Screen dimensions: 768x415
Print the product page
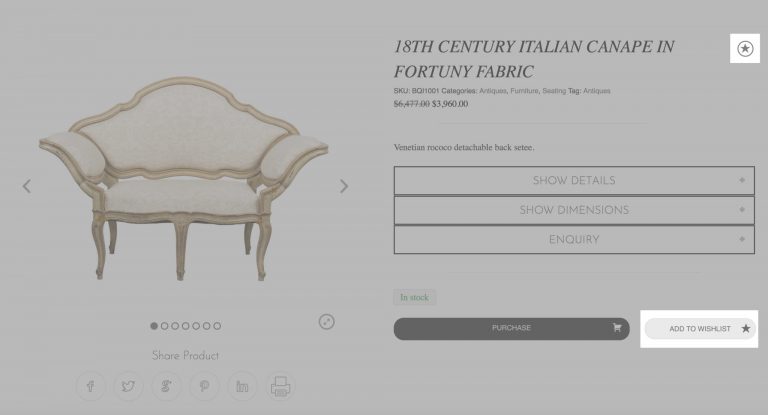280,386
